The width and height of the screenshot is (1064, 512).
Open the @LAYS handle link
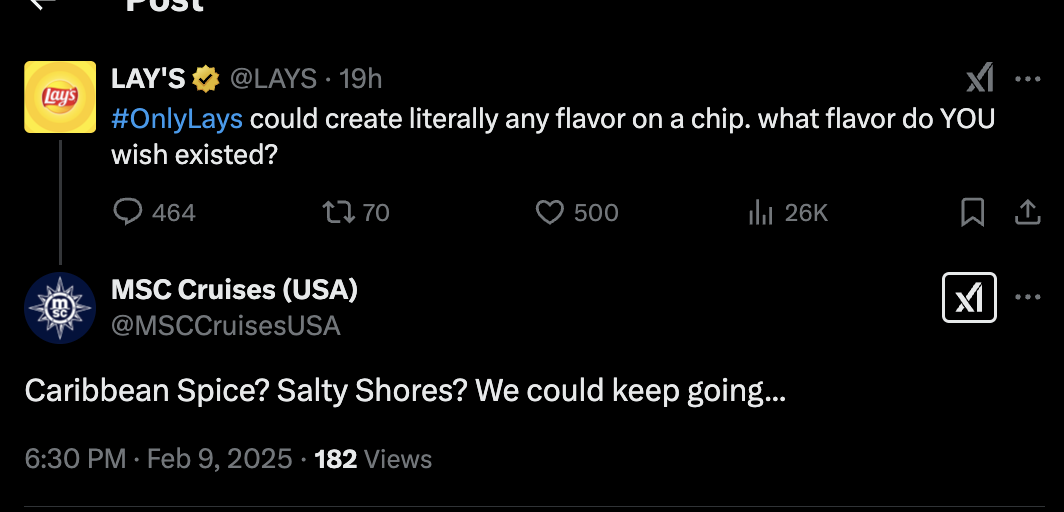(x=273, y=78)
